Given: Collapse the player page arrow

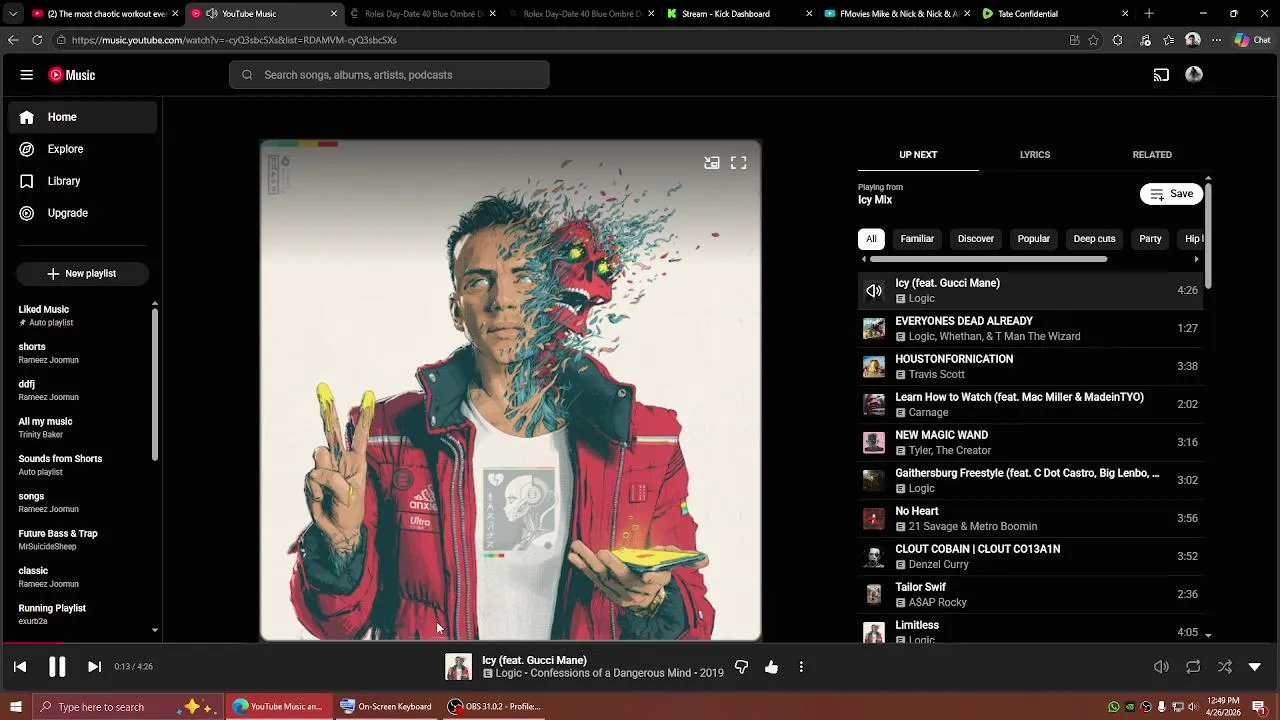Looking at the screenshot, I should pos(1255,667).
